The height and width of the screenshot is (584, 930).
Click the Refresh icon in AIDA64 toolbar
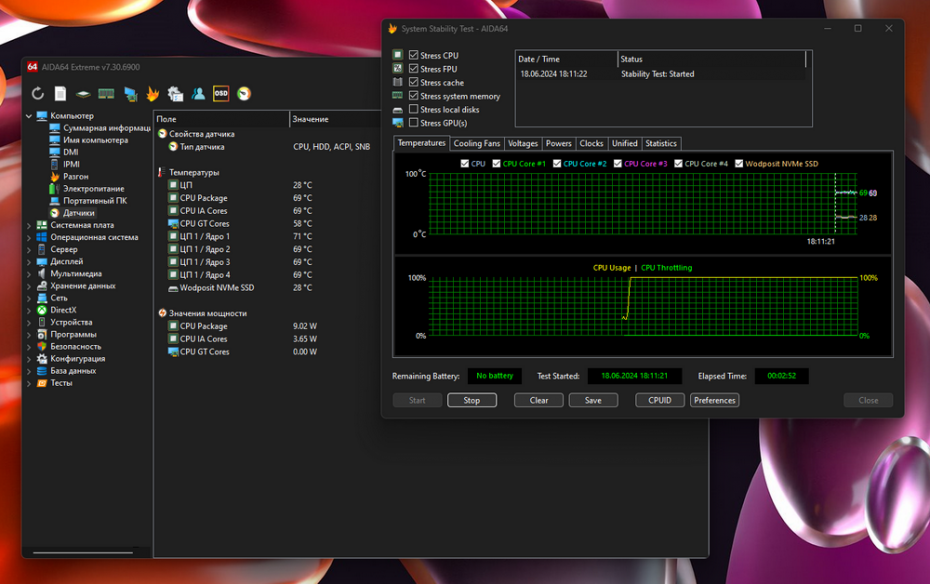point(38,94)
